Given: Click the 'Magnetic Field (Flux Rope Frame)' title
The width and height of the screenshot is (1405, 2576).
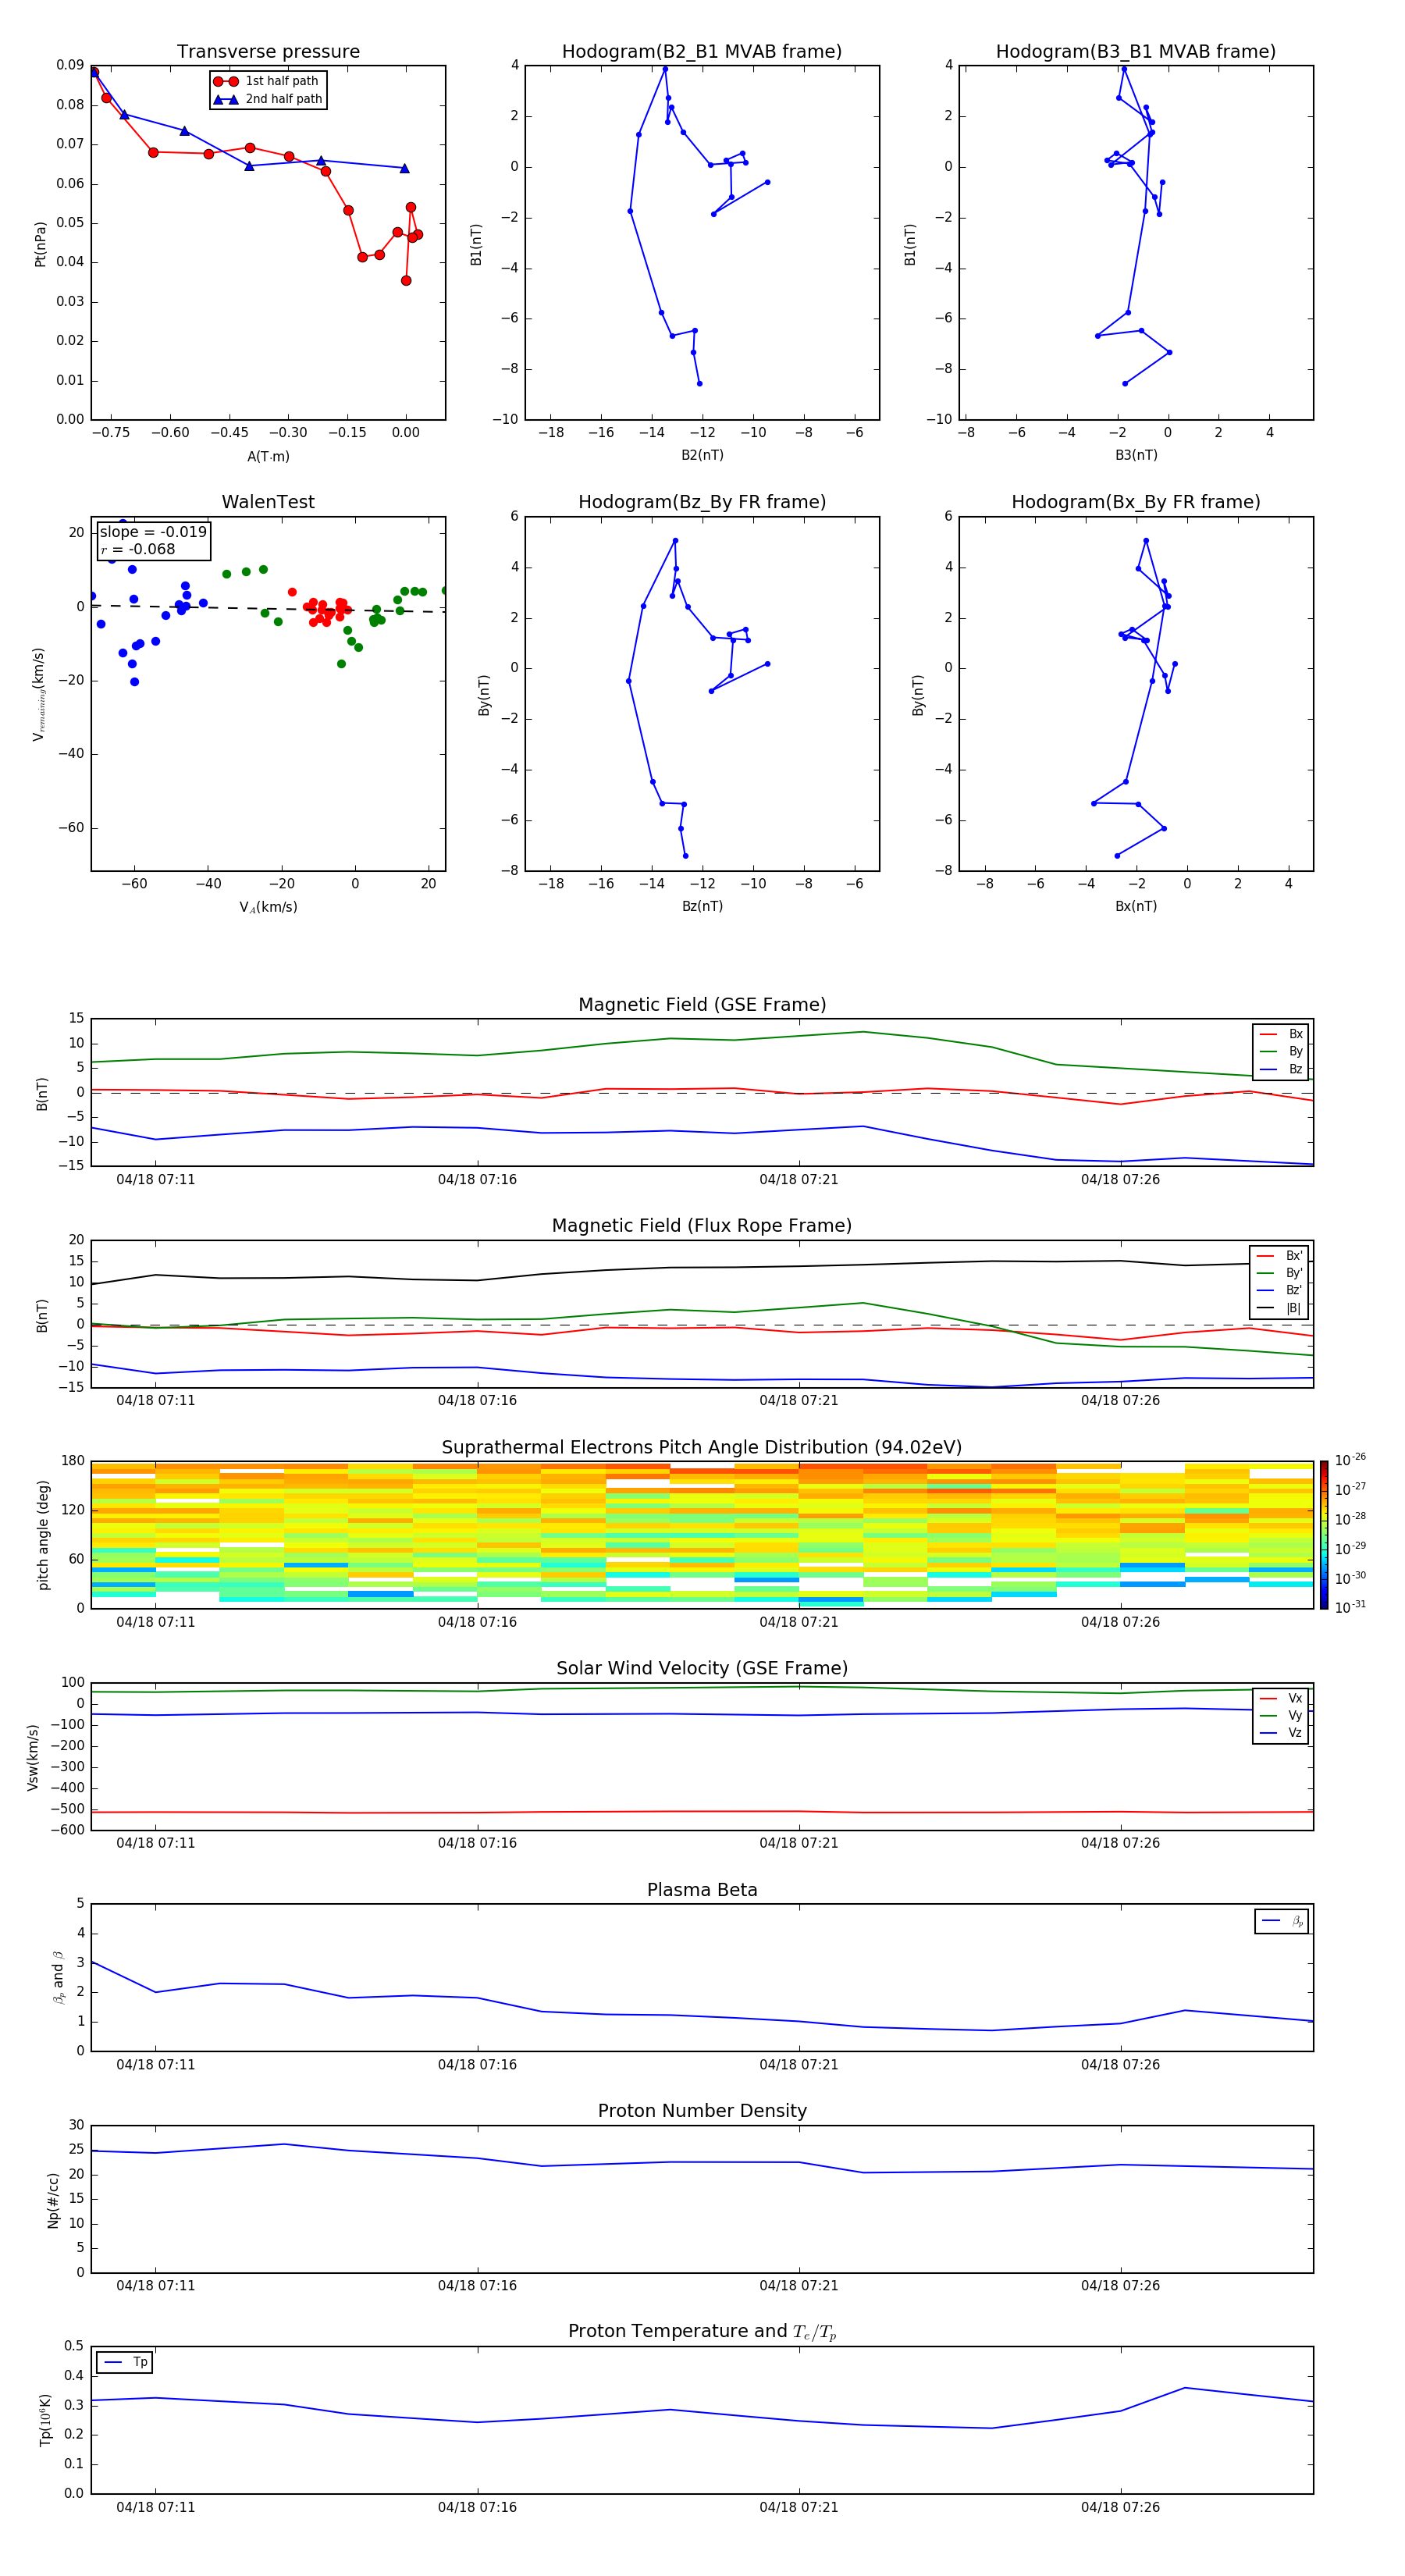Looking at the screenshot, I should tap(702, 1226).
